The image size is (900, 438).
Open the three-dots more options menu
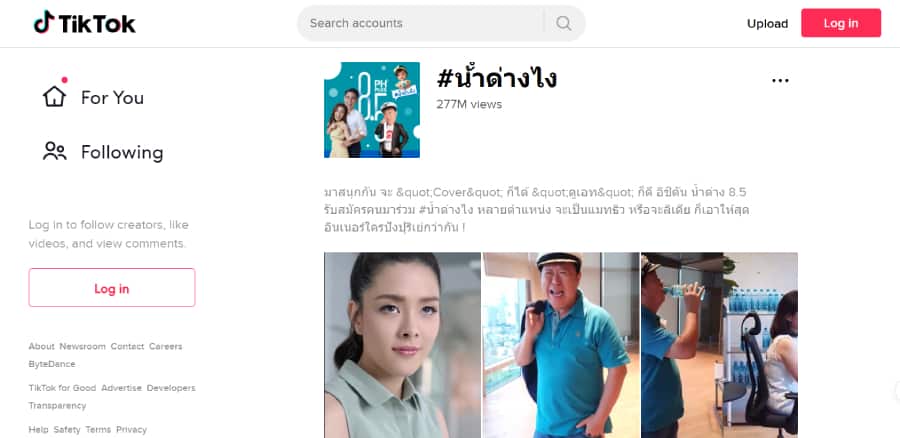[x=780, y=80]
